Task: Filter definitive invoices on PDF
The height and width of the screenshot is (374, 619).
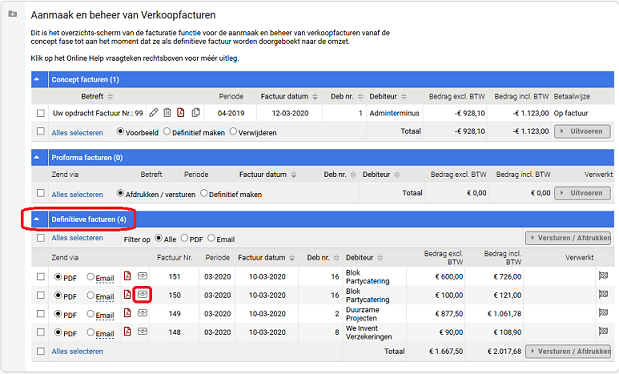Action: pos(184,238)
